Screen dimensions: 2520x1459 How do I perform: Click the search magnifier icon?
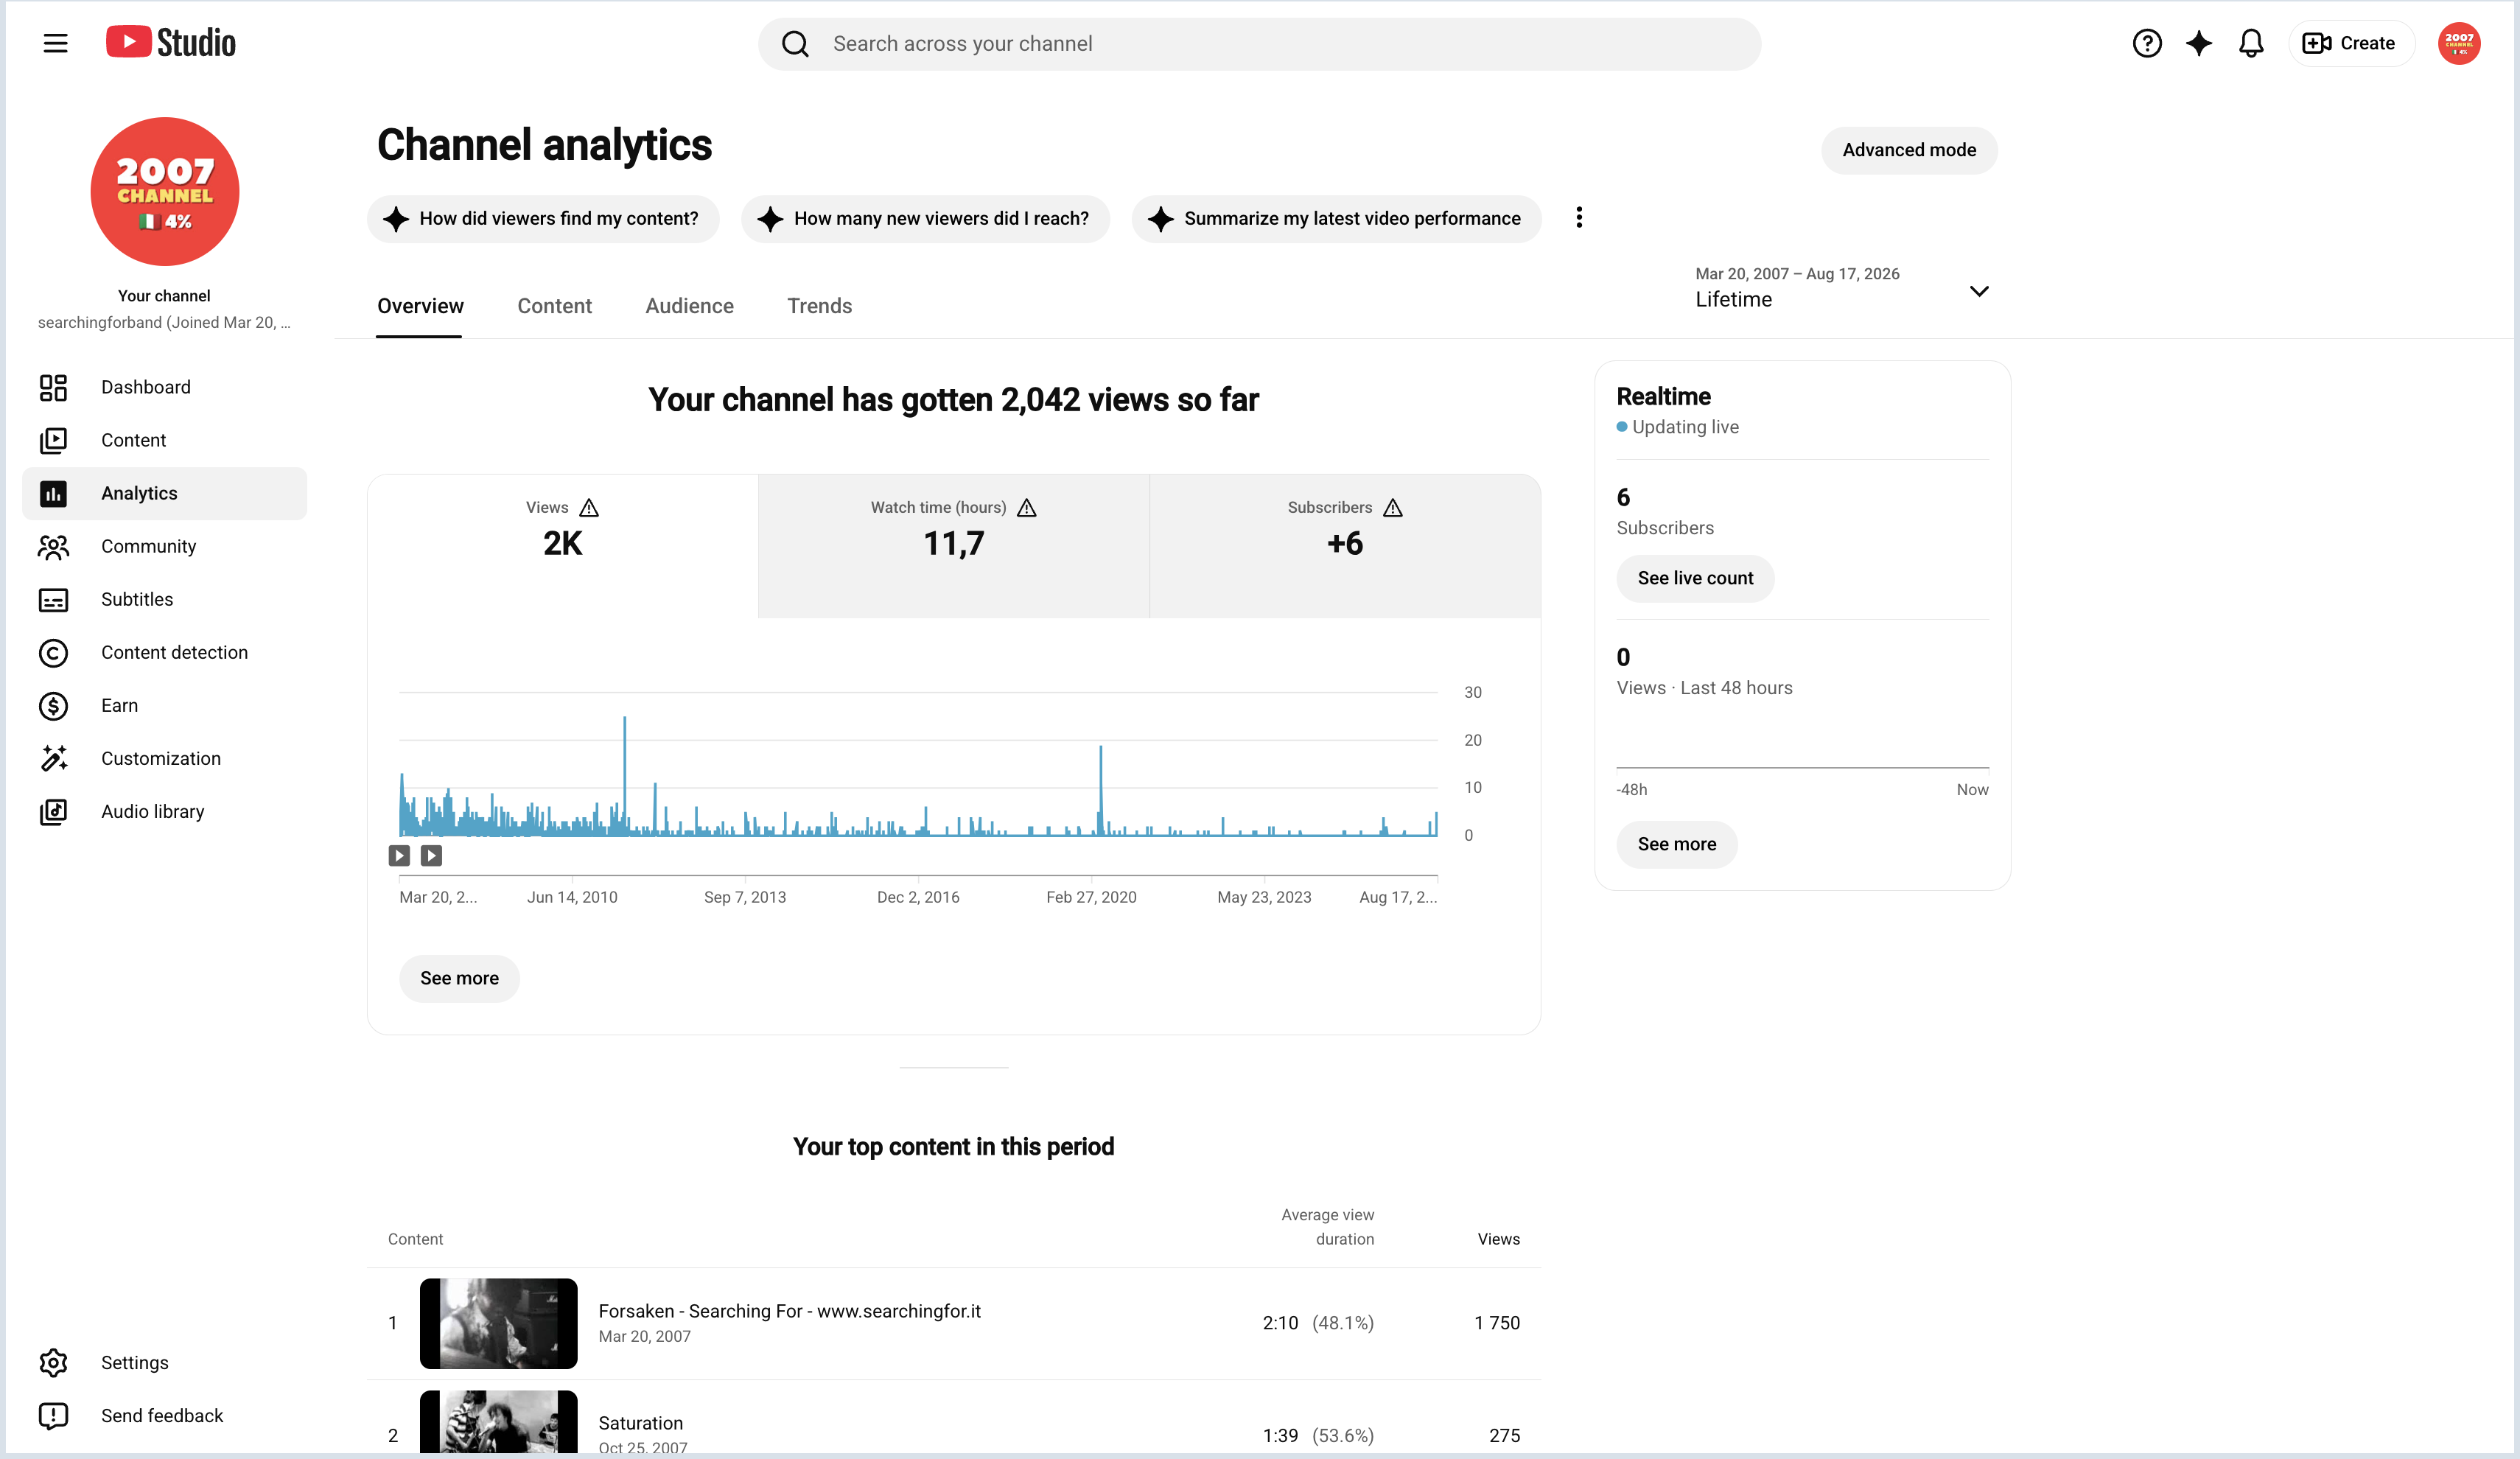tap(795, 44)
